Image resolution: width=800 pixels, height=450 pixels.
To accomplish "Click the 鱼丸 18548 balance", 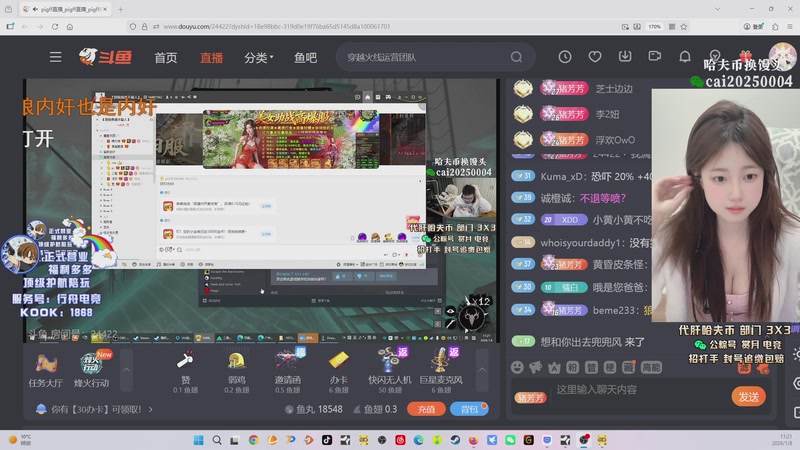I will pyautogui.click(x=314, y=409).
